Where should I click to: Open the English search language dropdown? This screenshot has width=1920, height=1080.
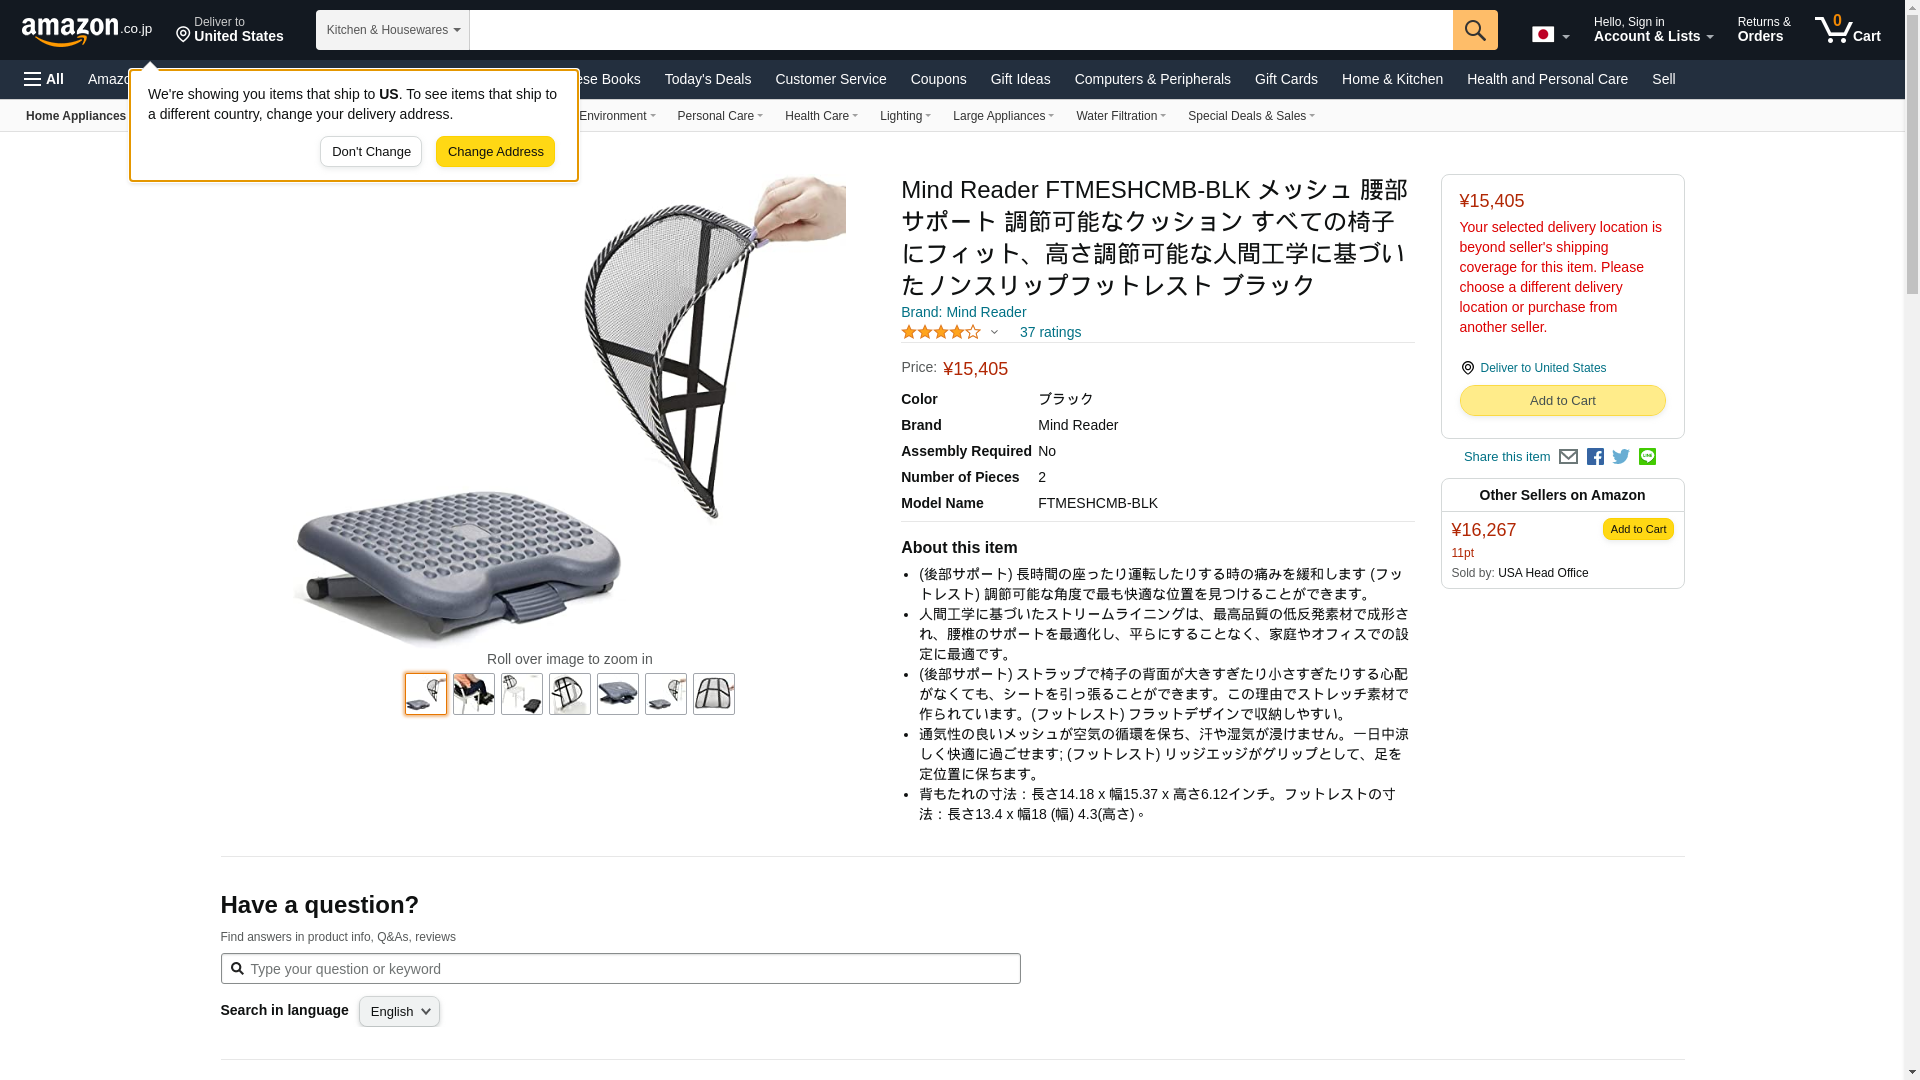(x=399, y=1012)
